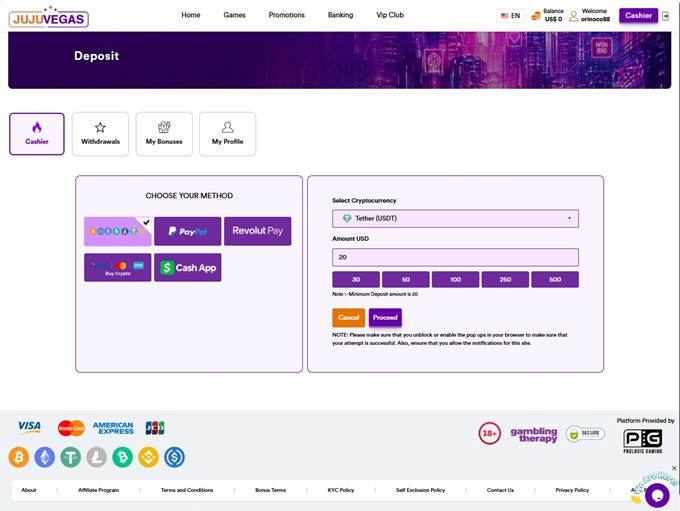Select the cryptocurrency coins payment method
Screen dimensions: 680x511
[118, 231]
